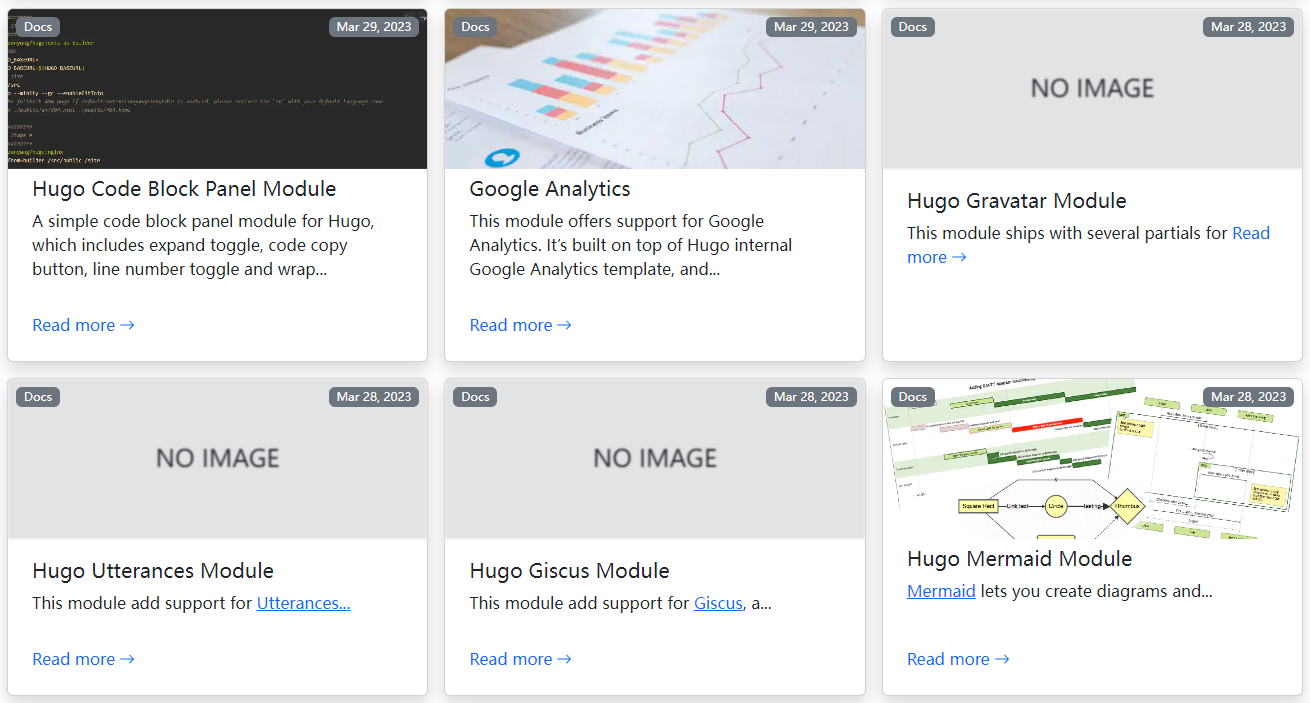The height and width of the screenshot is (703, 1310).
Task: Open the Mermaid link in Hugo Mermaid Module
Action: [940, 590]
